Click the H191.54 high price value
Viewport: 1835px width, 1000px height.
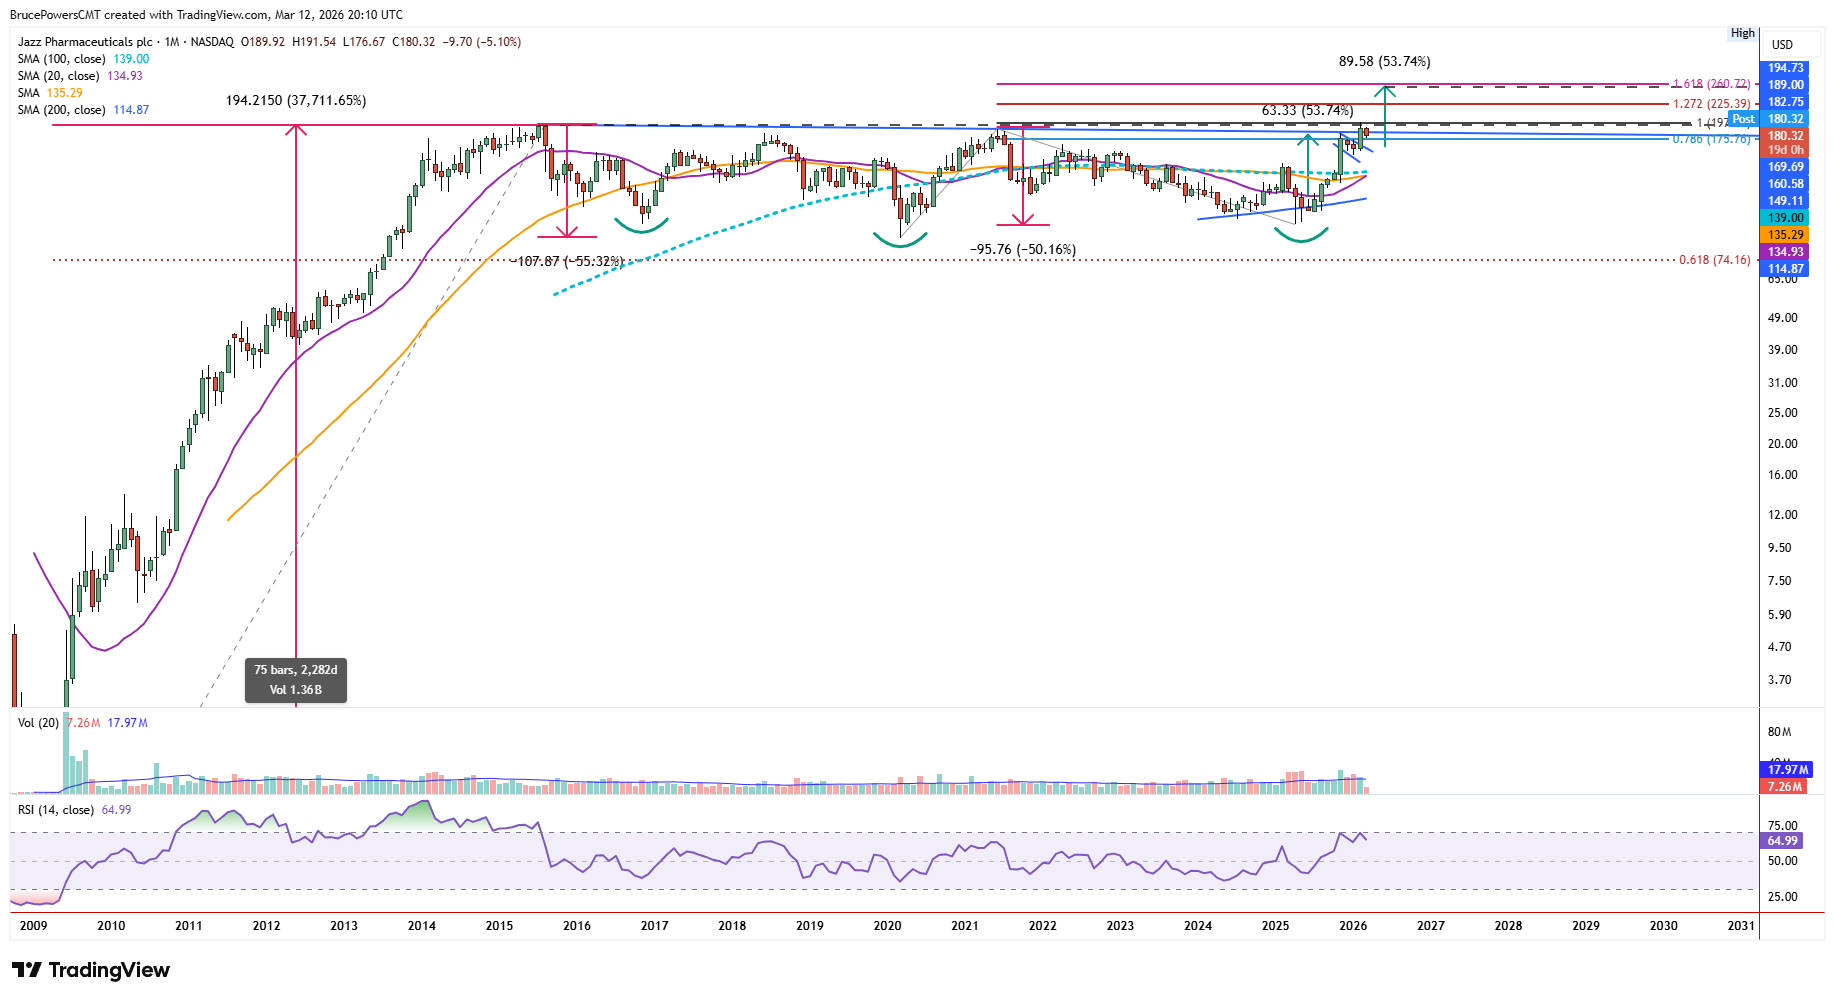point(314,42)
